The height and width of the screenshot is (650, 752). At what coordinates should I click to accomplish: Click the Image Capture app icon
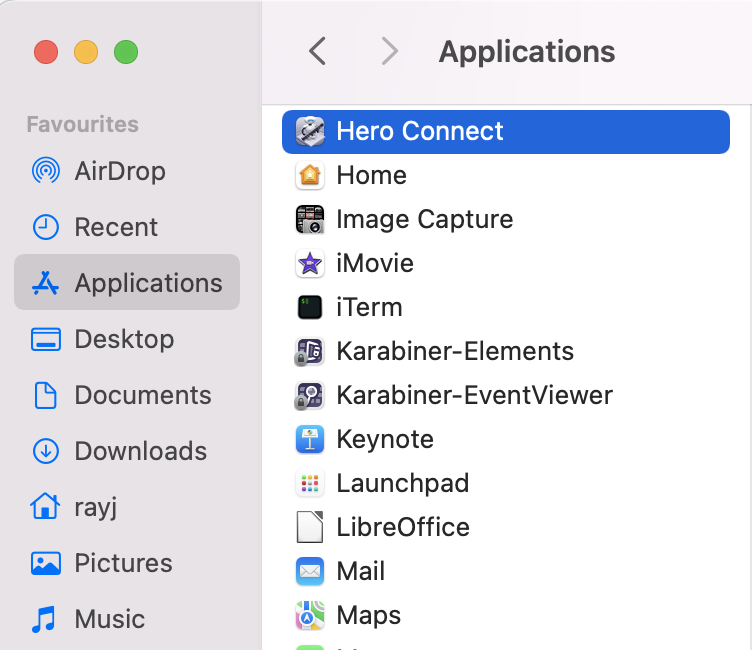pyautogui.click(x=310, y=219)
